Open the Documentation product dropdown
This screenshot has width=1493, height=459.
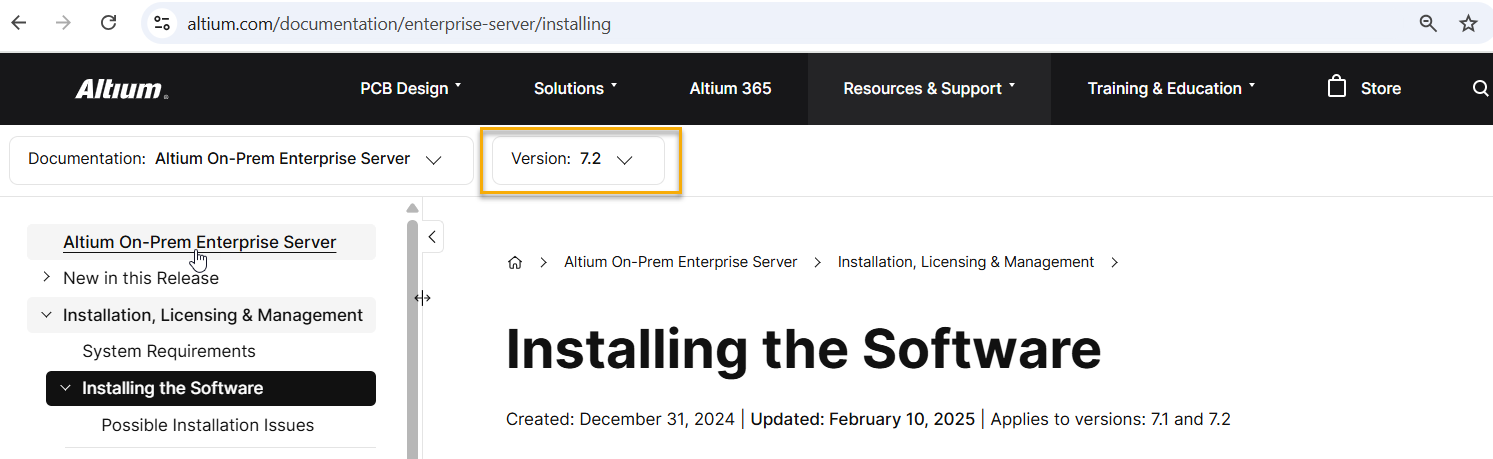coord(240,159)
